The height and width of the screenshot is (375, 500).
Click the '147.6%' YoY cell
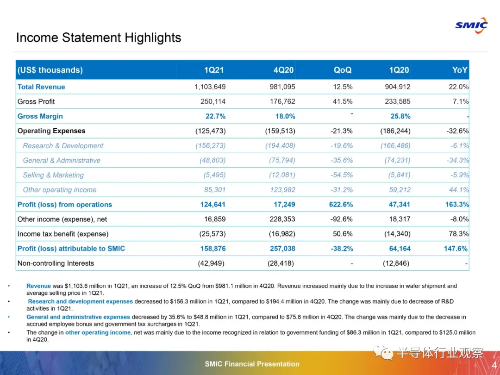456,249
